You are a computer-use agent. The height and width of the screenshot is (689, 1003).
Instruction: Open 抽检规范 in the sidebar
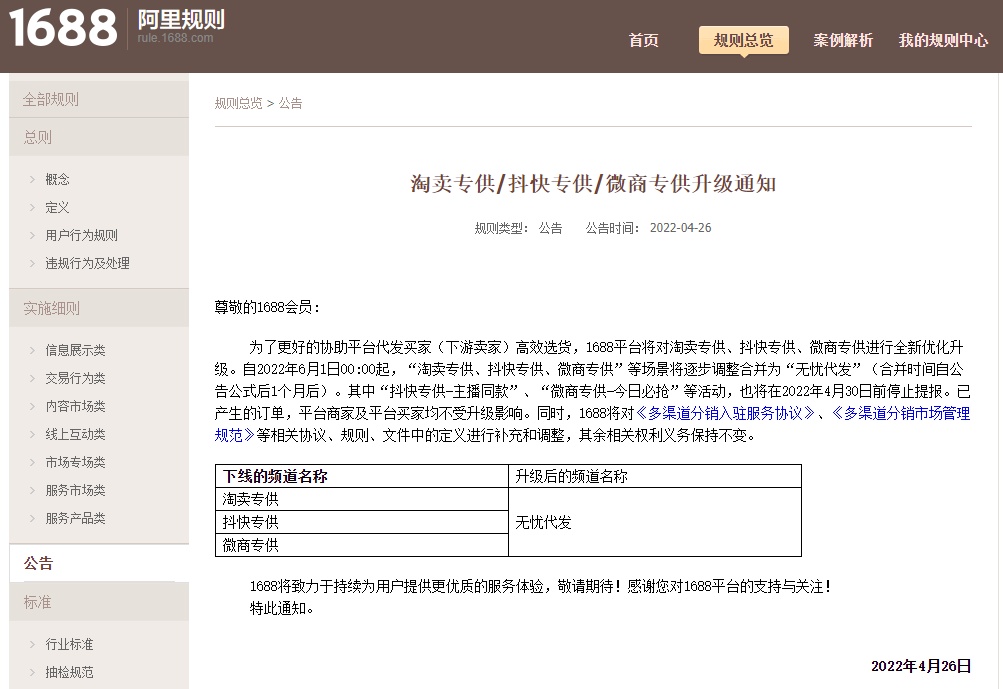click(69, 672)
